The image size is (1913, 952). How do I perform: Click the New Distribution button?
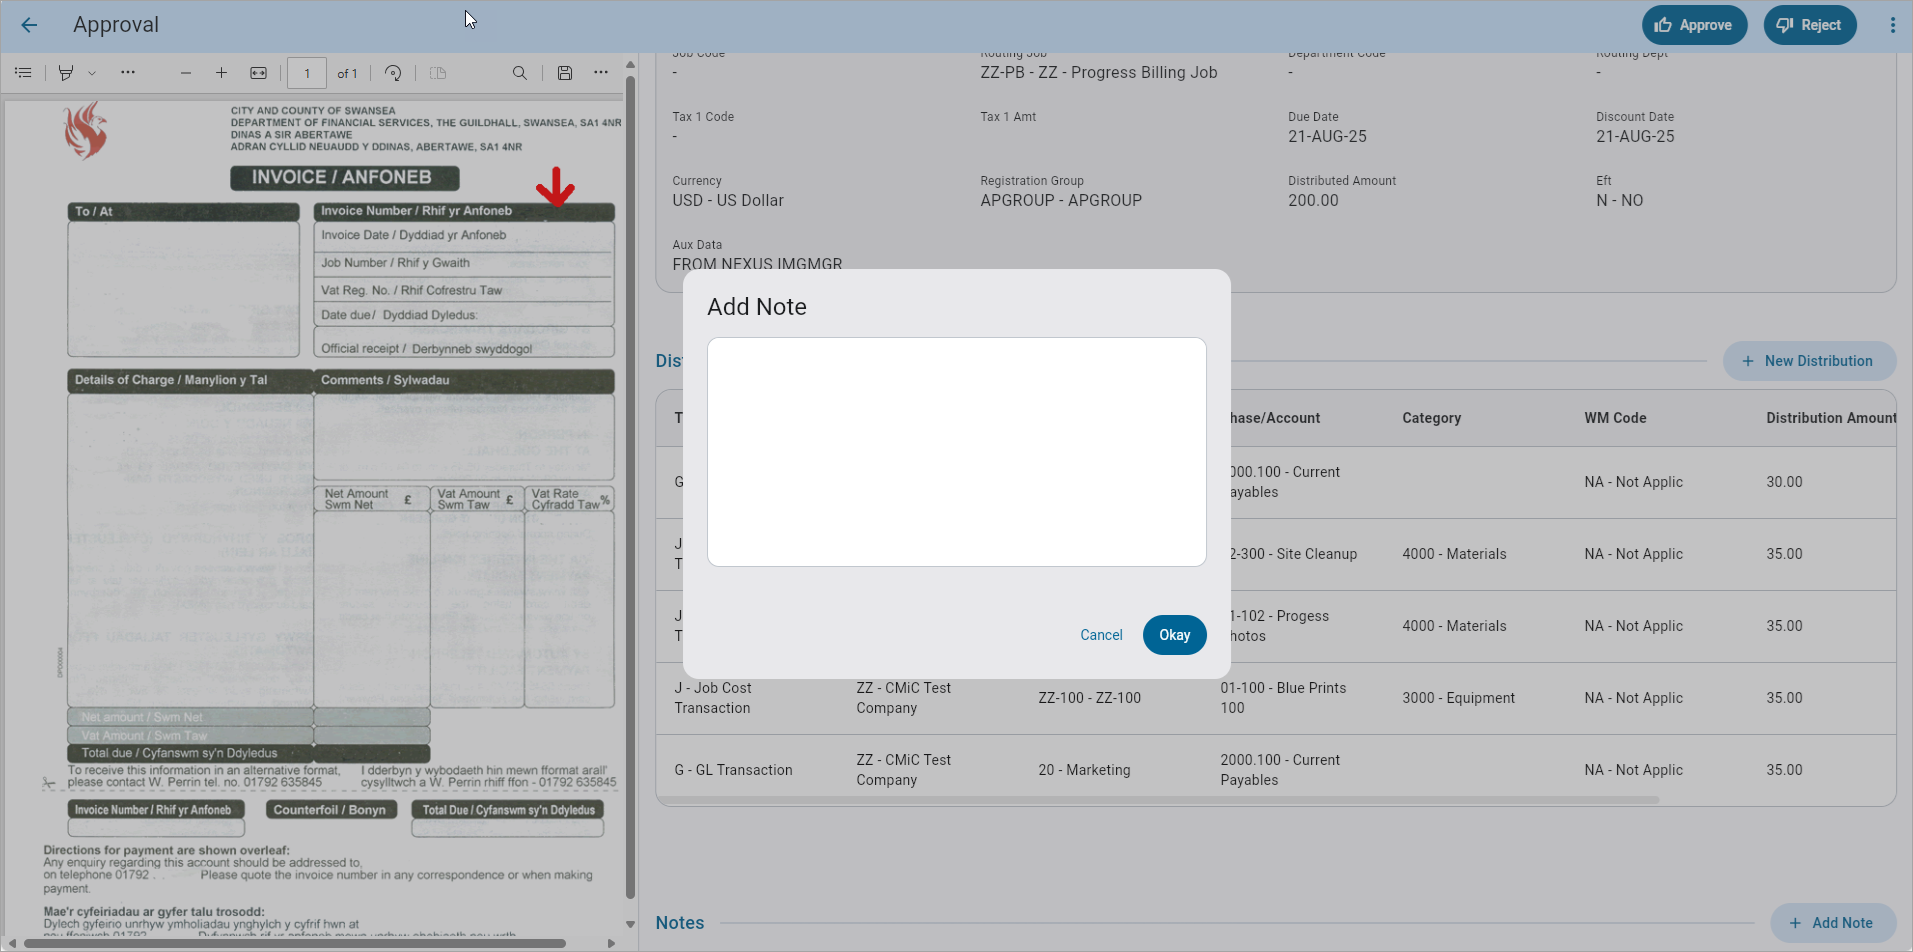point(1809,361)
